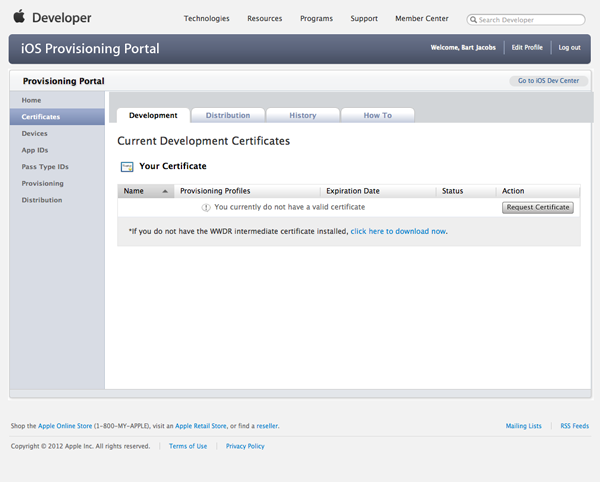Viewport: 600px width, 482px height.
Task: Switch to the How To tab
Action: [378, 116]
